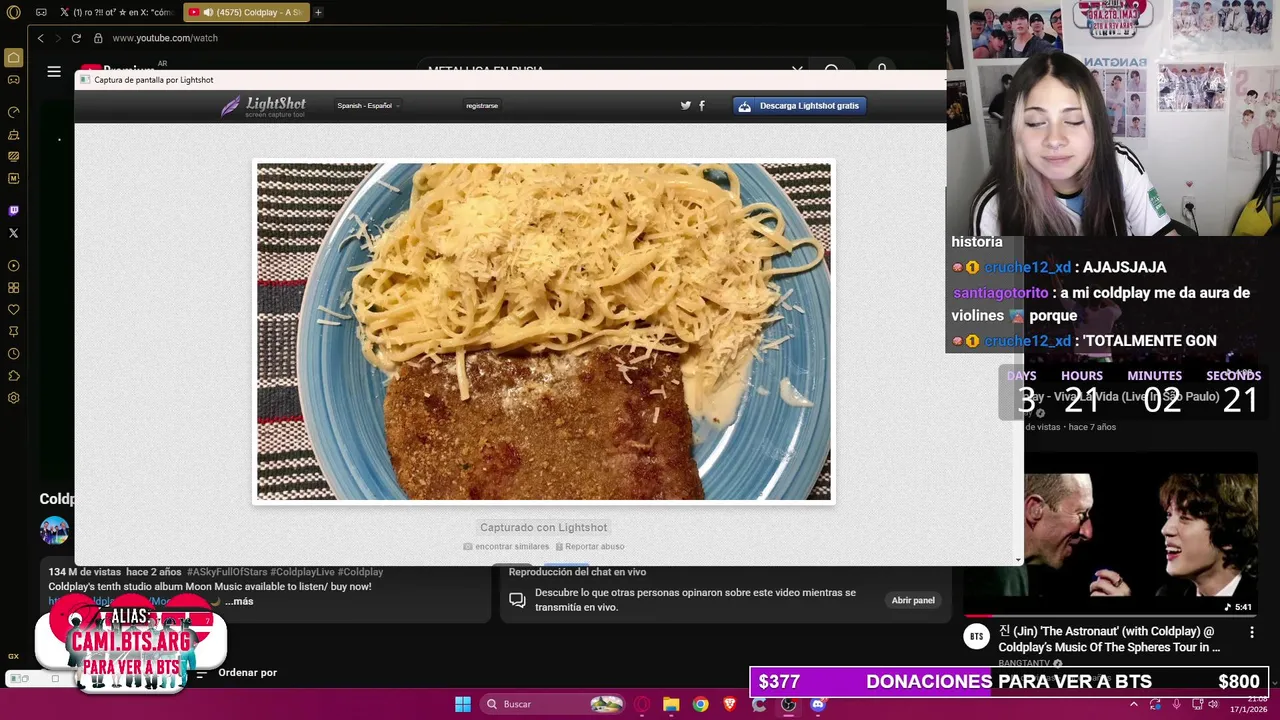Image resolution: width=1280 pixels, height=720 pixels.
Task: Click the LightShot logo
Action: pos(264,106)
